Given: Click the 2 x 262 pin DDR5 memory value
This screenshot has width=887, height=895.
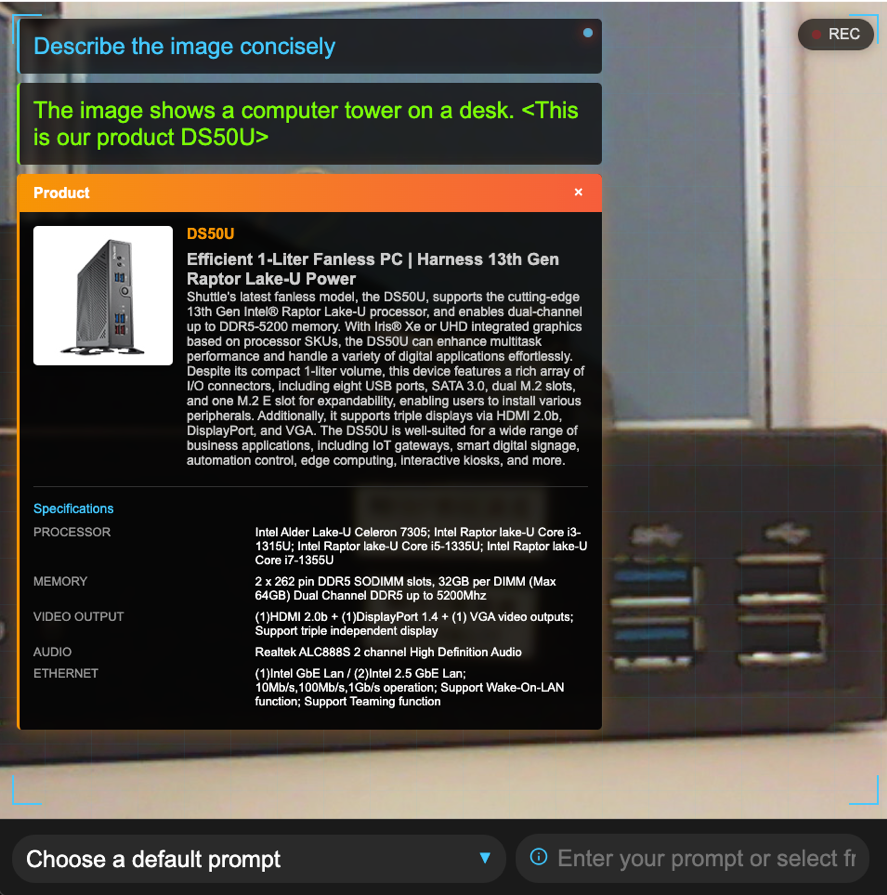Looking at the screenshot, I should pos(405,588).
